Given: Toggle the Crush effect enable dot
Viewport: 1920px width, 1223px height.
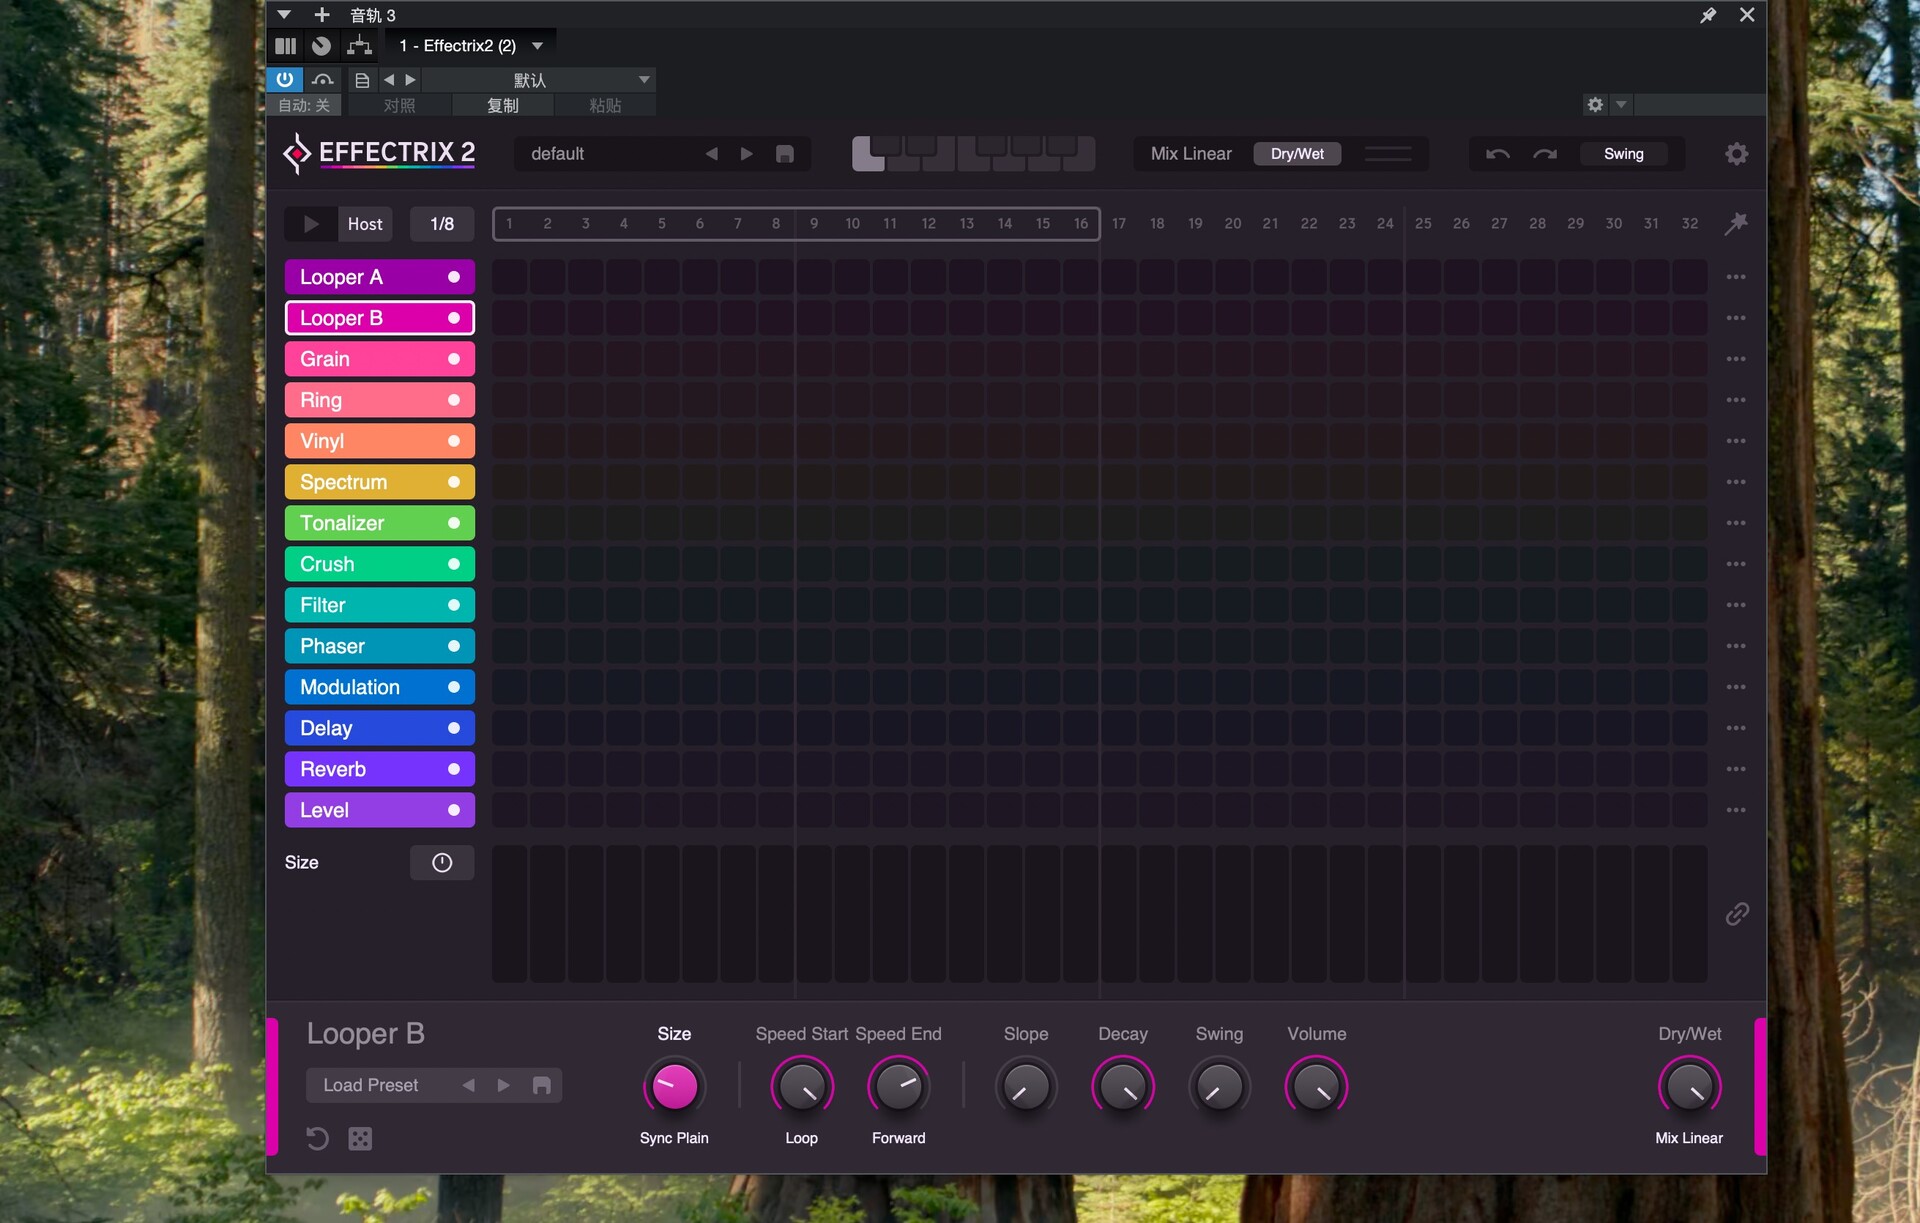Looking at the screenshot, I should pos(454,564).
